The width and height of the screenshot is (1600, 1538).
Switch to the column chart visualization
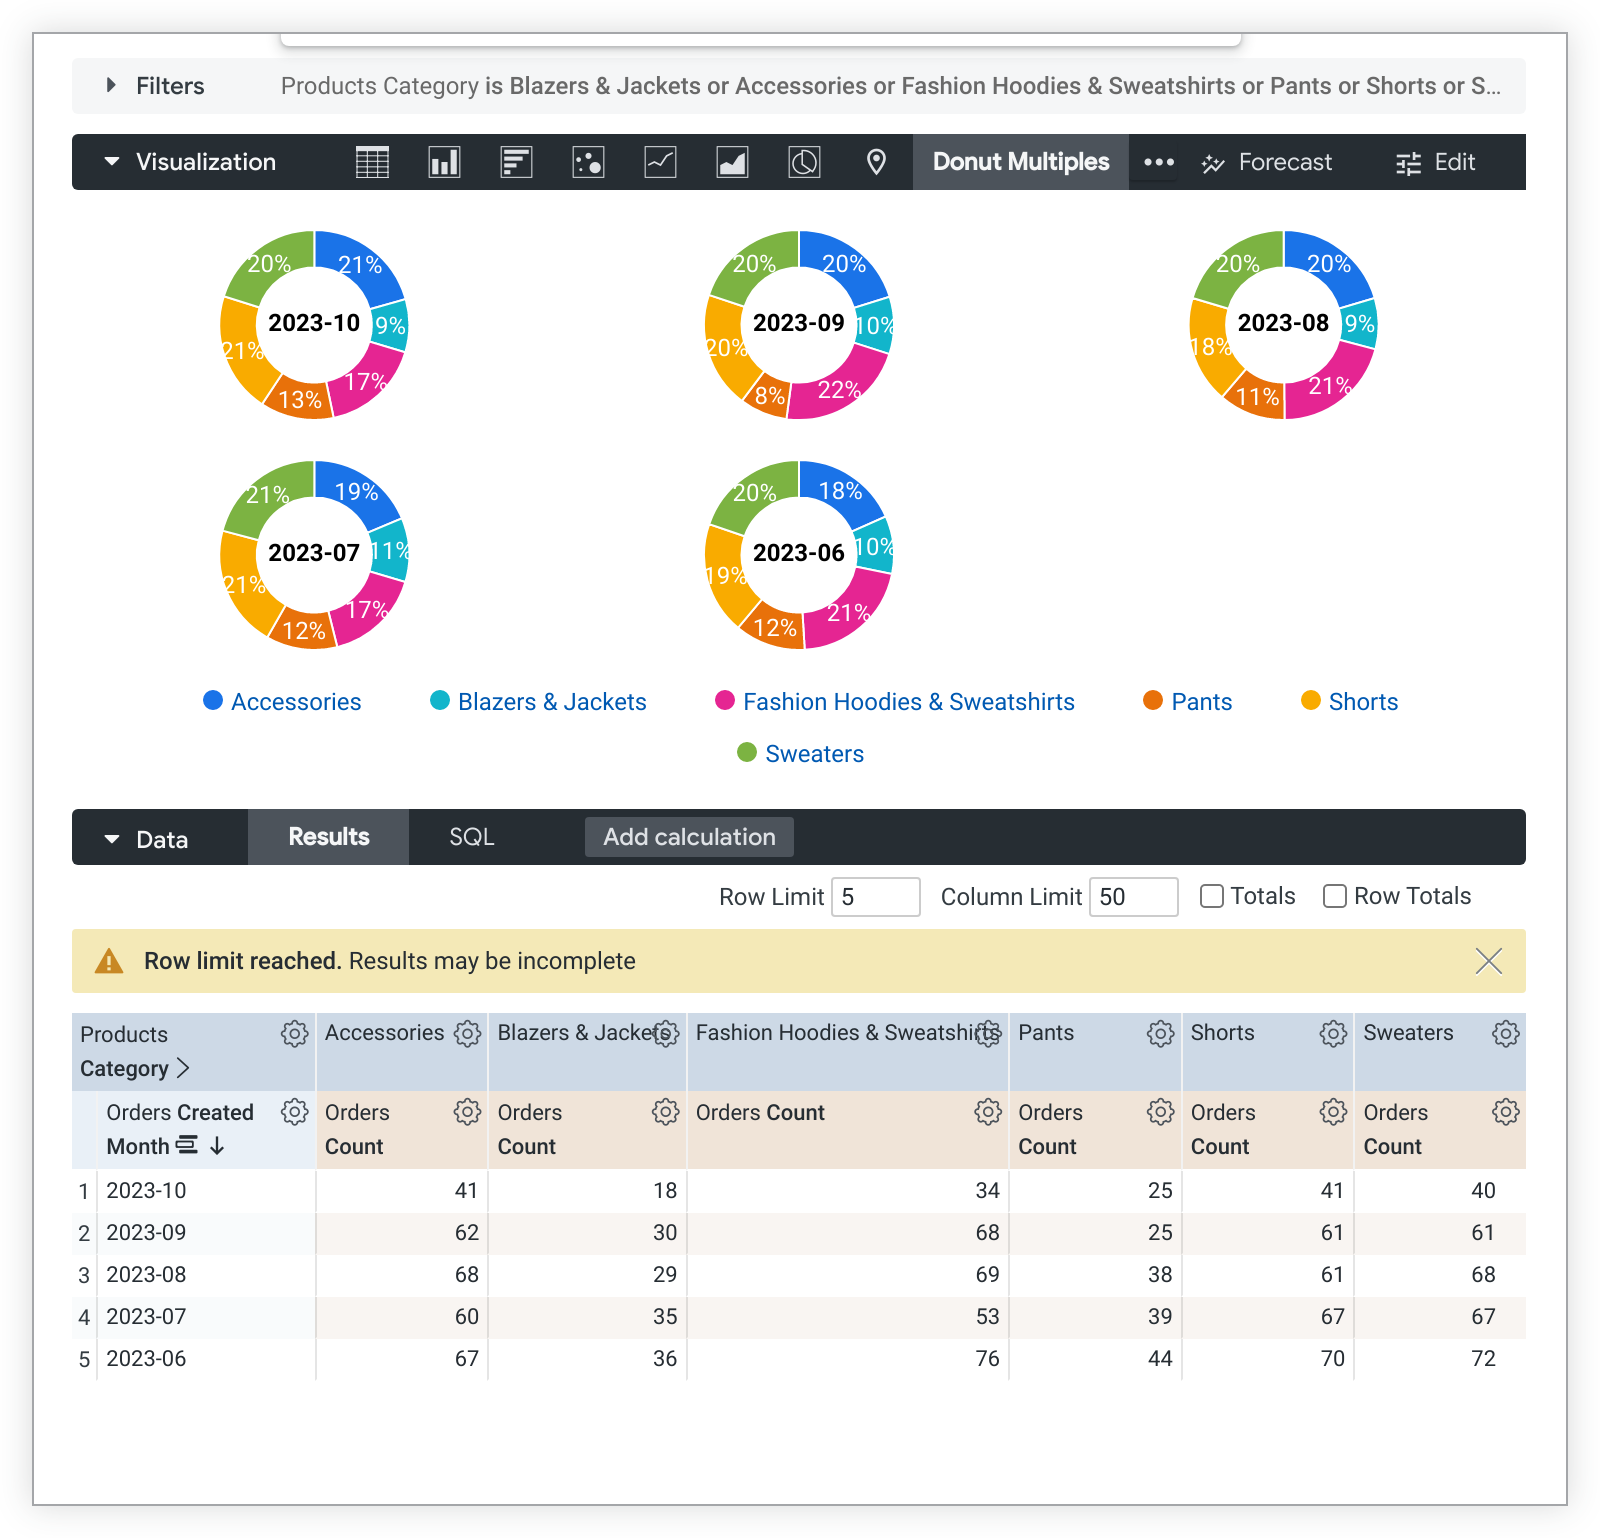click(x=443, y=162)
